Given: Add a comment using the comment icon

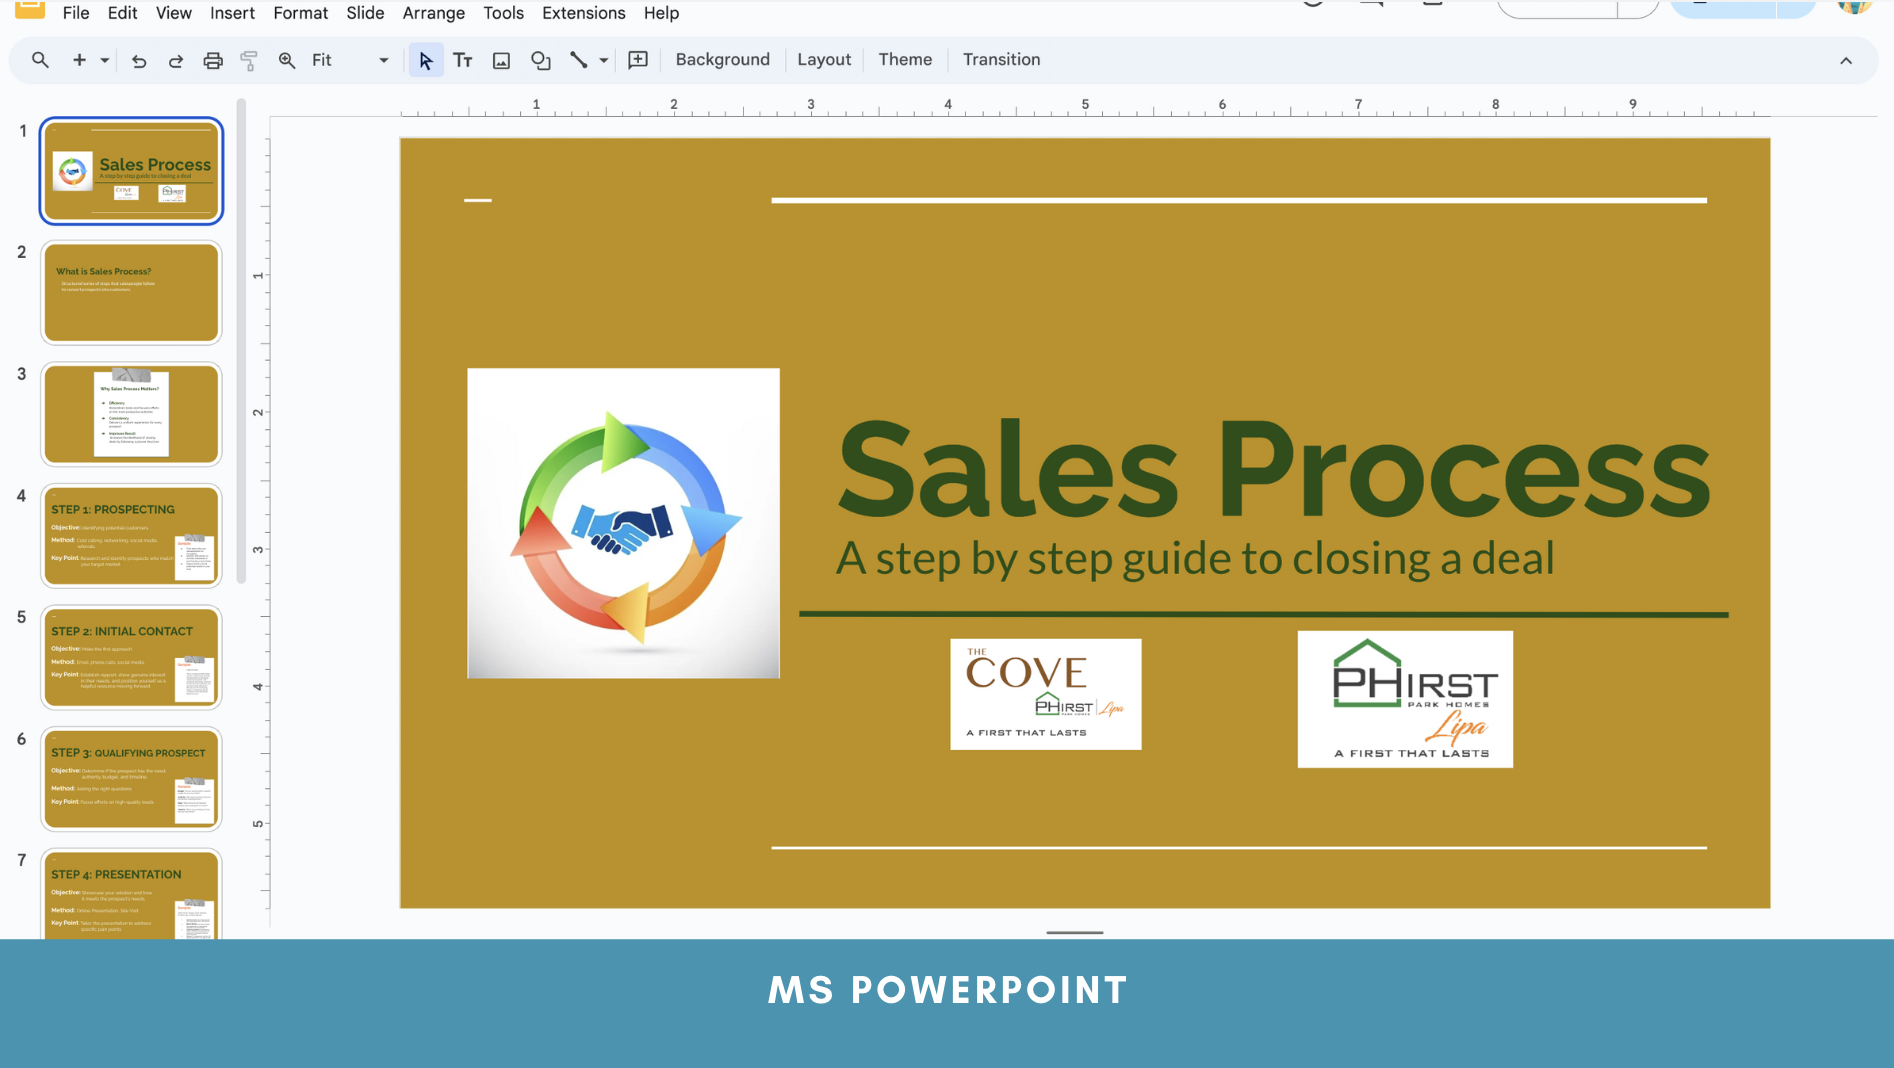Looking at the screenshot, I should [x=638, y=60].
